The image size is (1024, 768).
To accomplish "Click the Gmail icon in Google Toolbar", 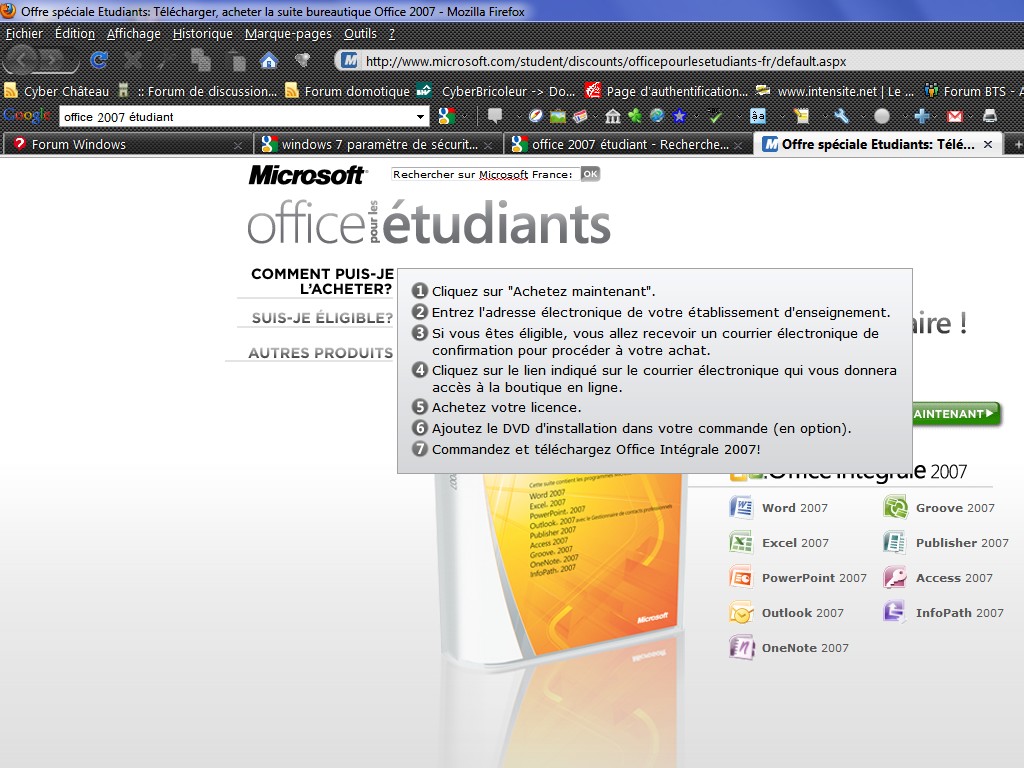I will [955, 116].
